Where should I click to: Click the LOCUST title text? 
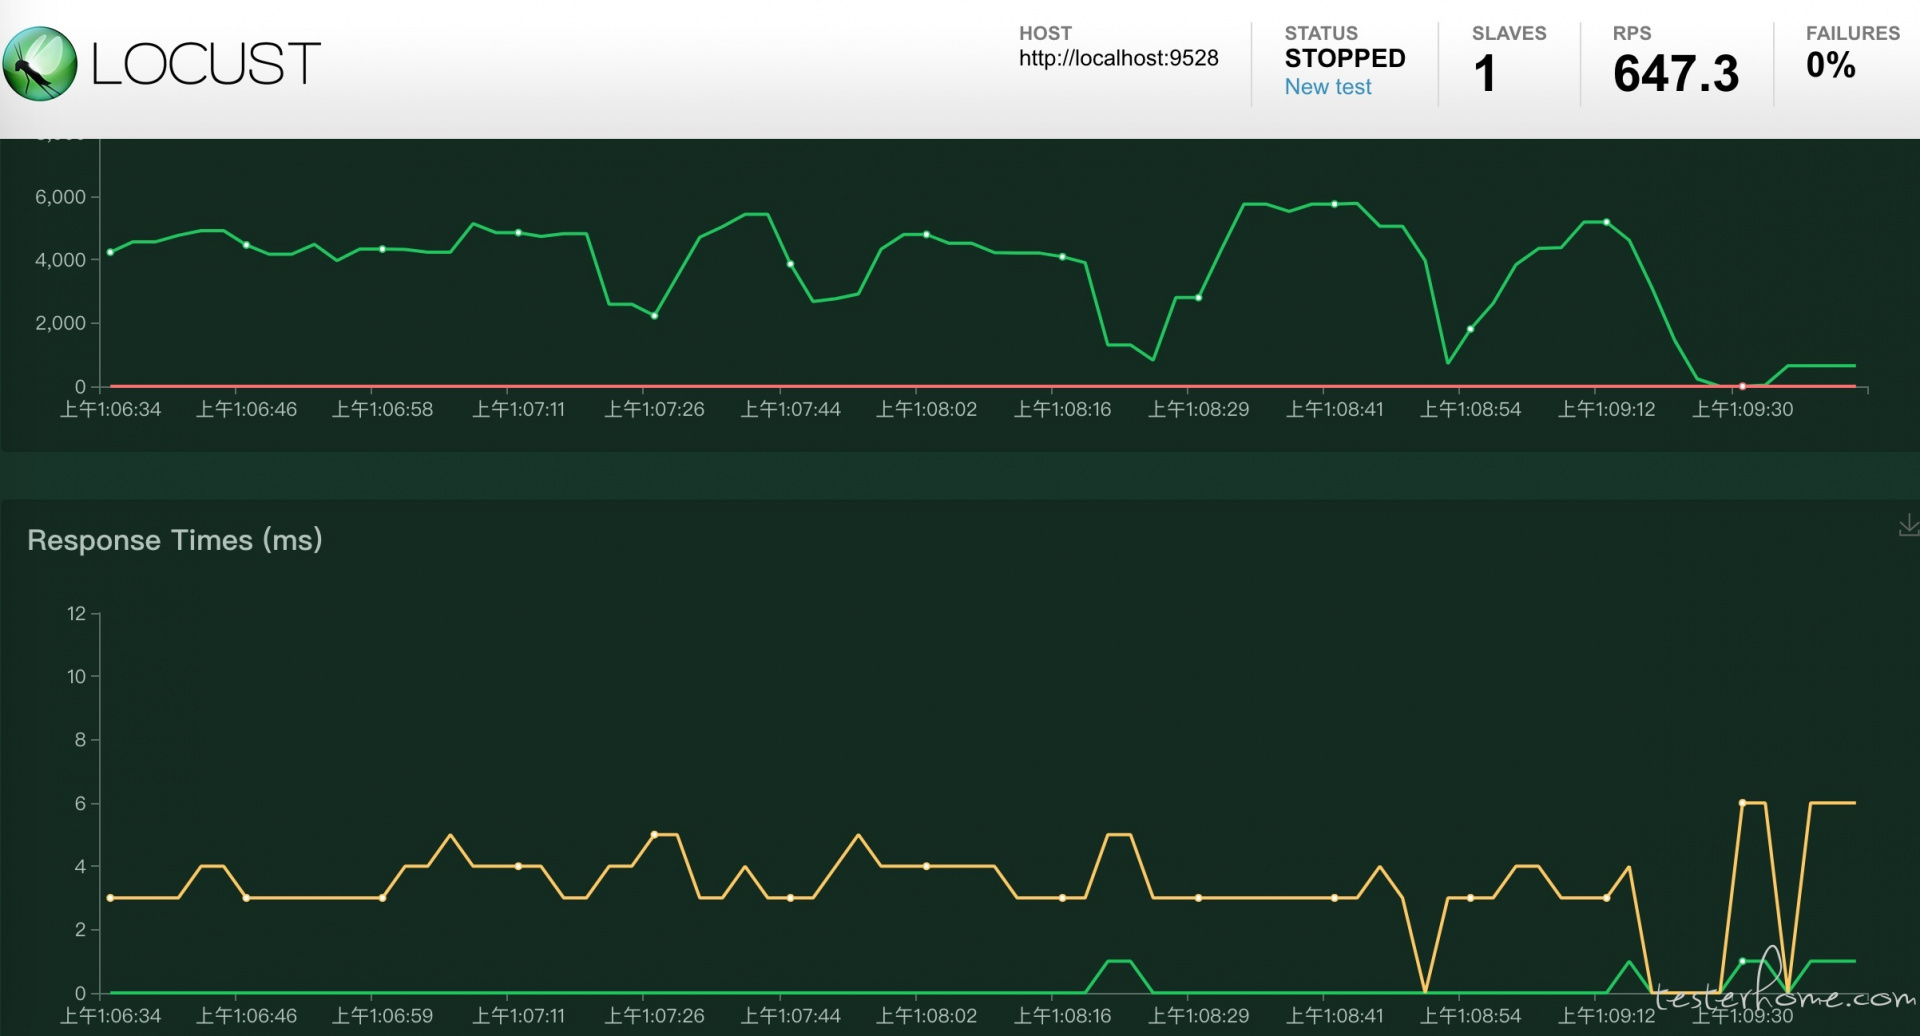206,64
